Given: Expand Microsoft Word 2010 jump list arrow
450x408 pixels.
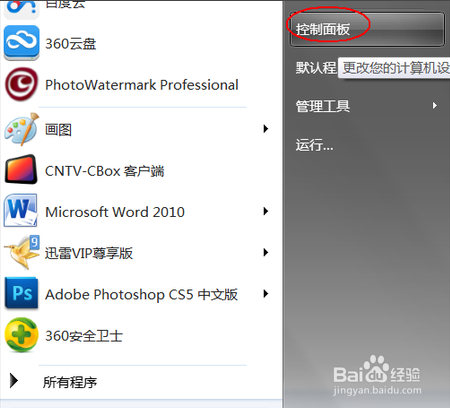Looking at the screenshot, I should click(266, 211).
